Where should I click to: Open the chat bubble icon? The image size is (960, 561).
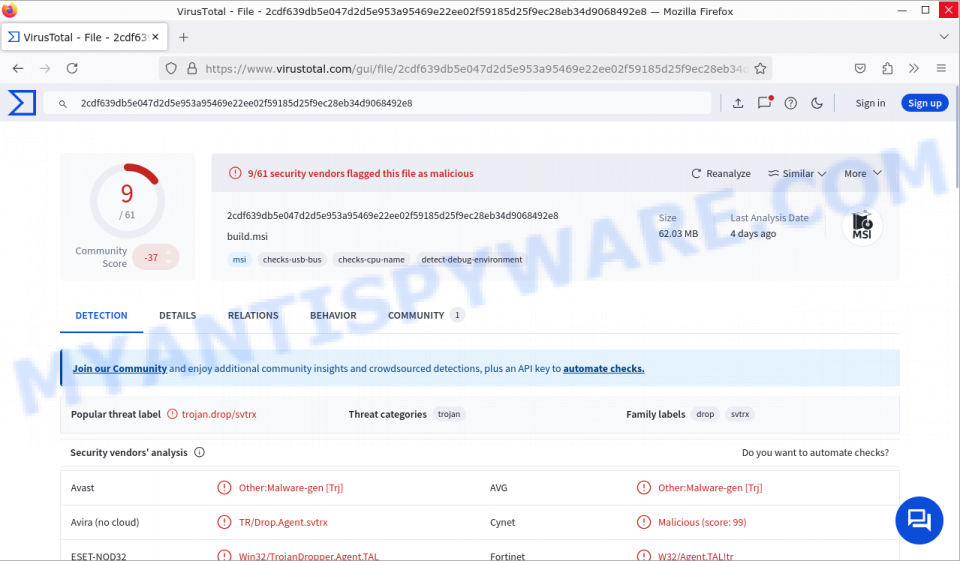tap(918, 520)
